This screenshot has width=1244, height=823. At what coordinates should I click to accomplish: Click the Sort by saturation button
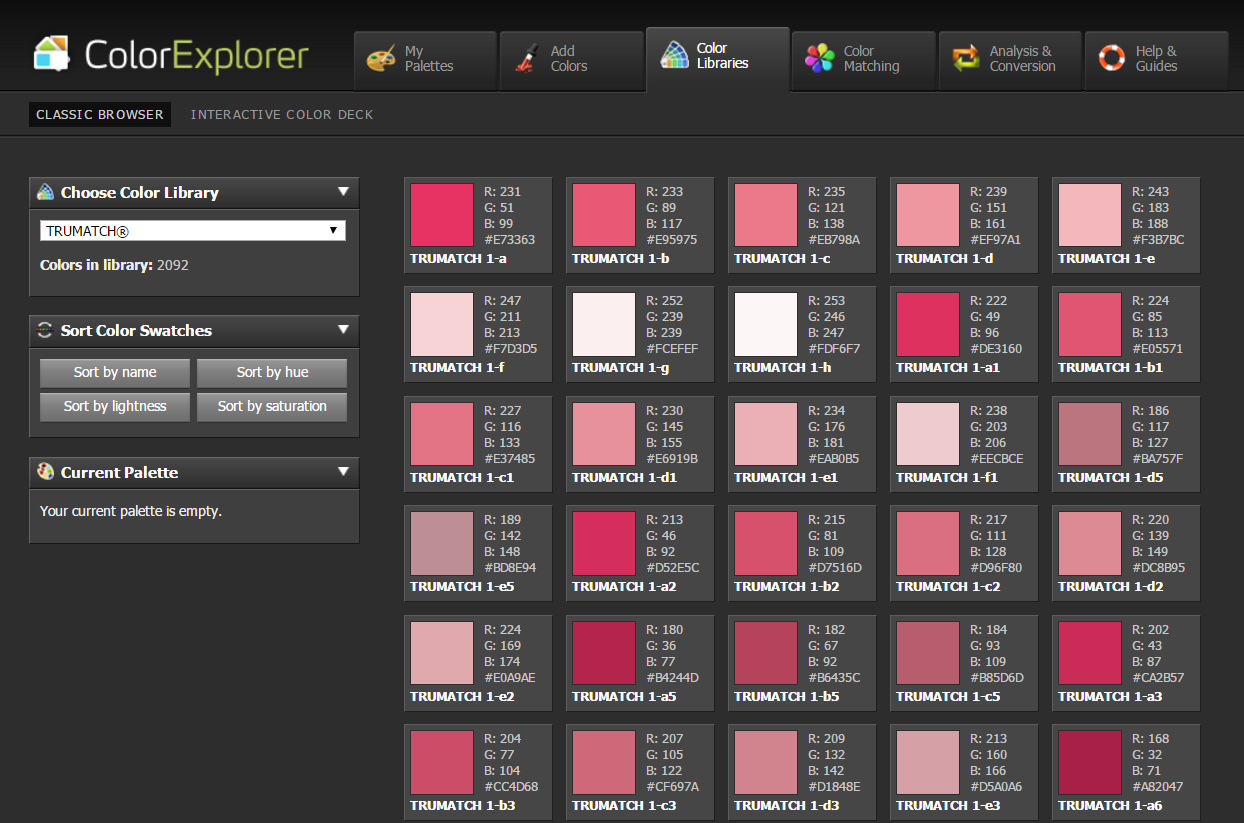click(272, 407)
